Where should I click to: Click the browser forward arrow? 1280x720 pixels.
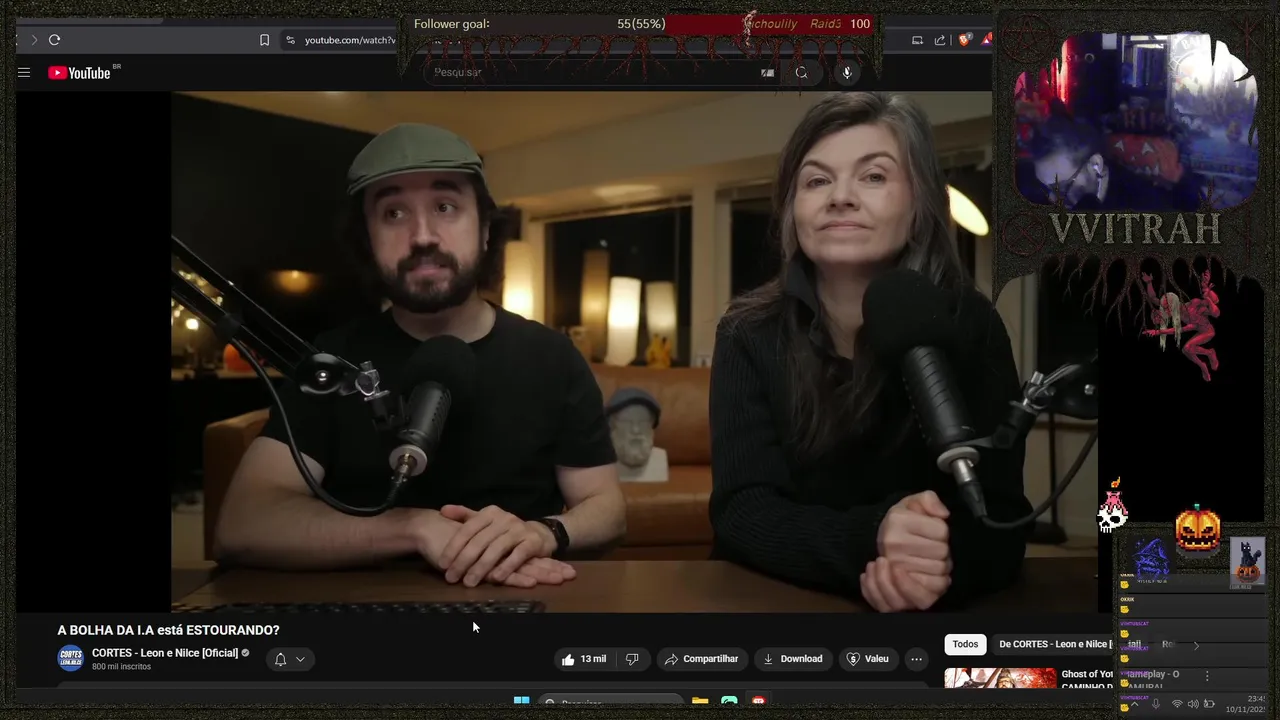pyautogui.click(x=33, y=40)
